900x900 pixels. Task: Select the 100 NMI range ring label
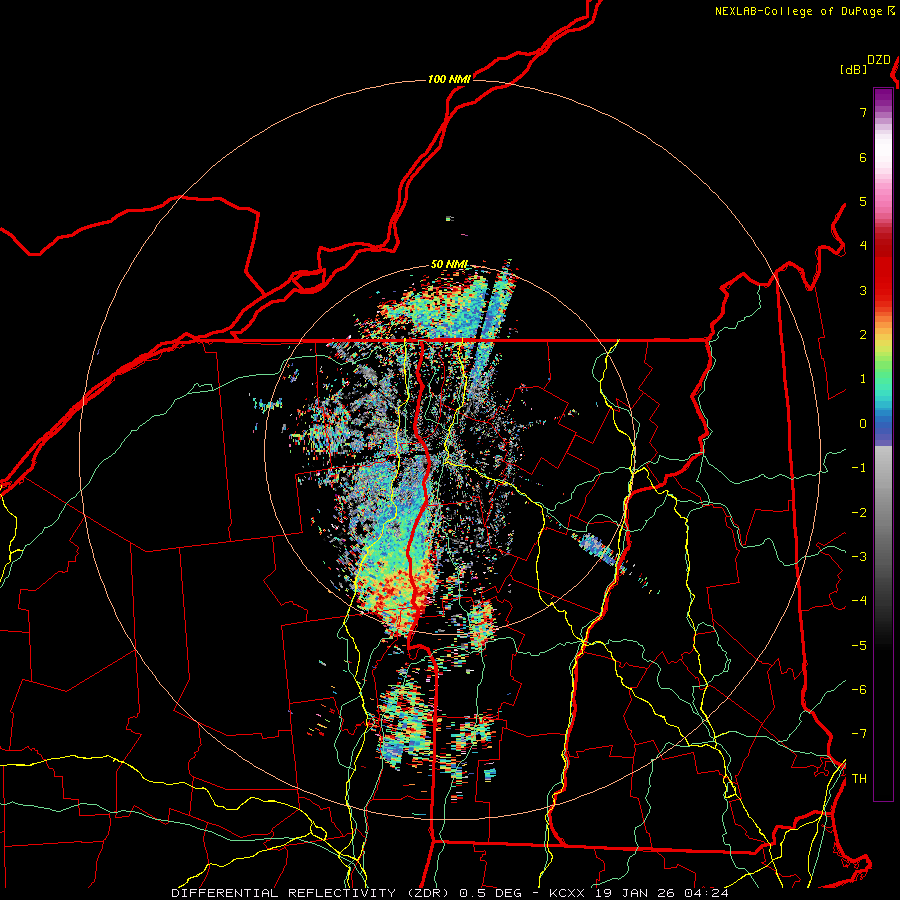click(x=449, y=79)
